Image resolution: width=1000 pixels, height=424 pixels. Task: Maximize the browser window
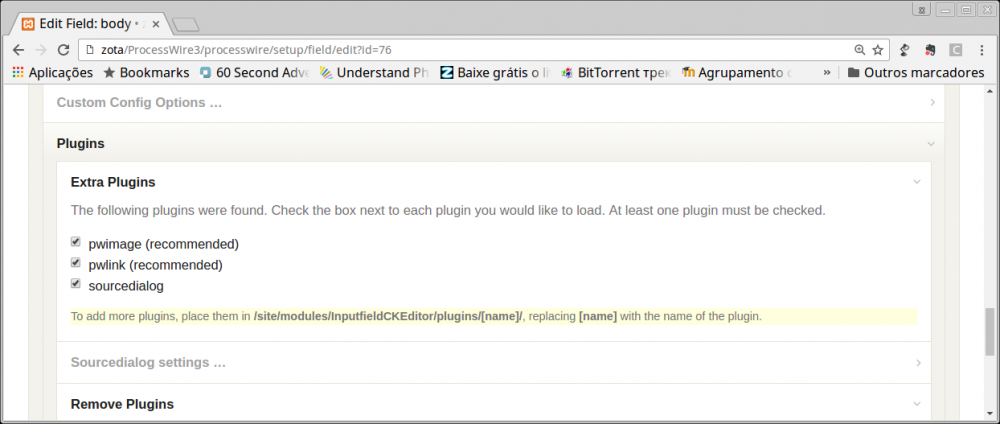click(966, 10)
